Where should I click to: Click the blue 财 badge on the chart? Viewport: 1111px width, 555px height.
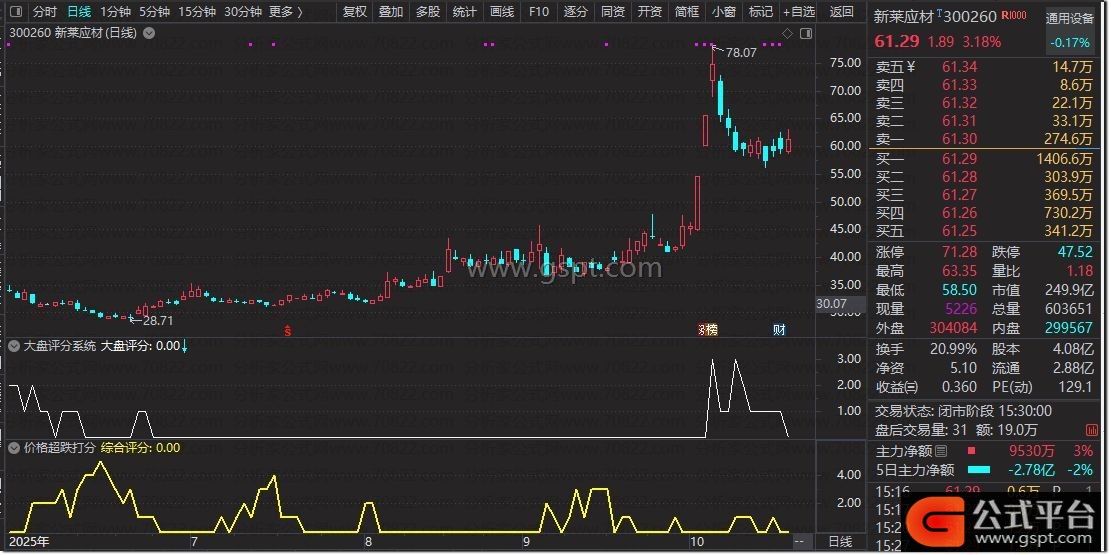click(x=779, y=329)
